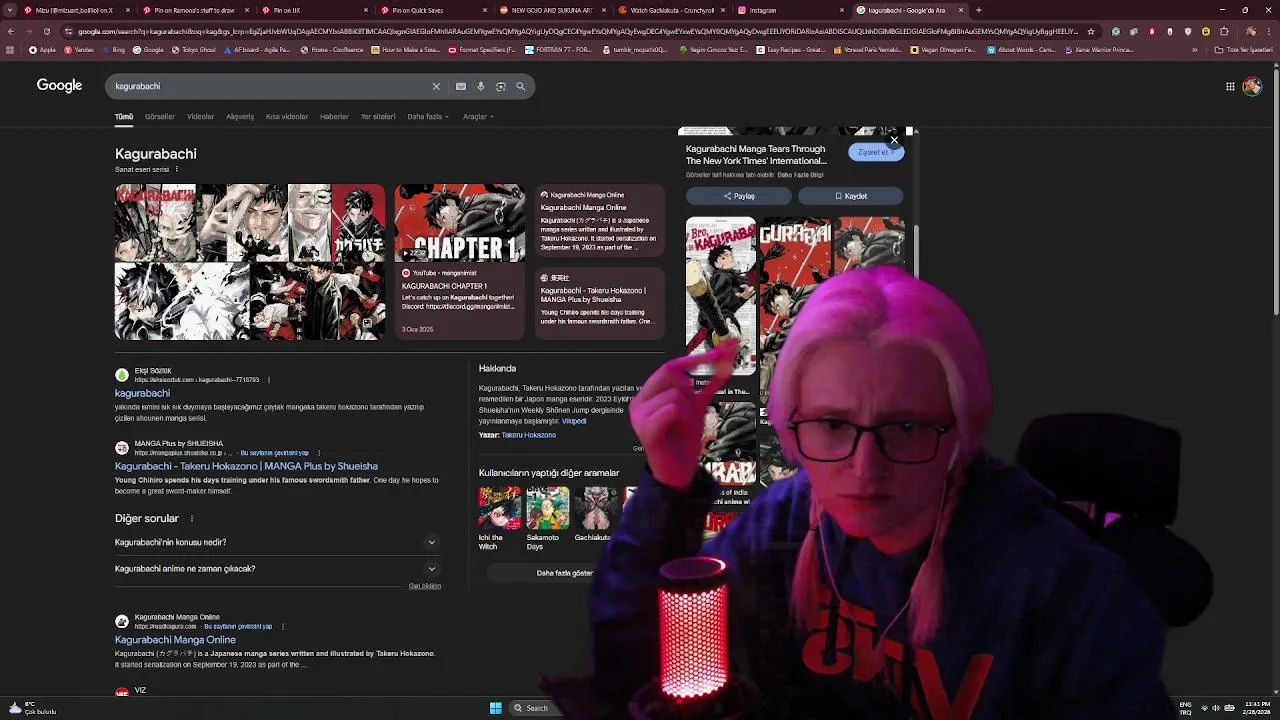Open the Yandex bookmark
The width and height of the screenshot is (1280, 720).
click(79, 50)
